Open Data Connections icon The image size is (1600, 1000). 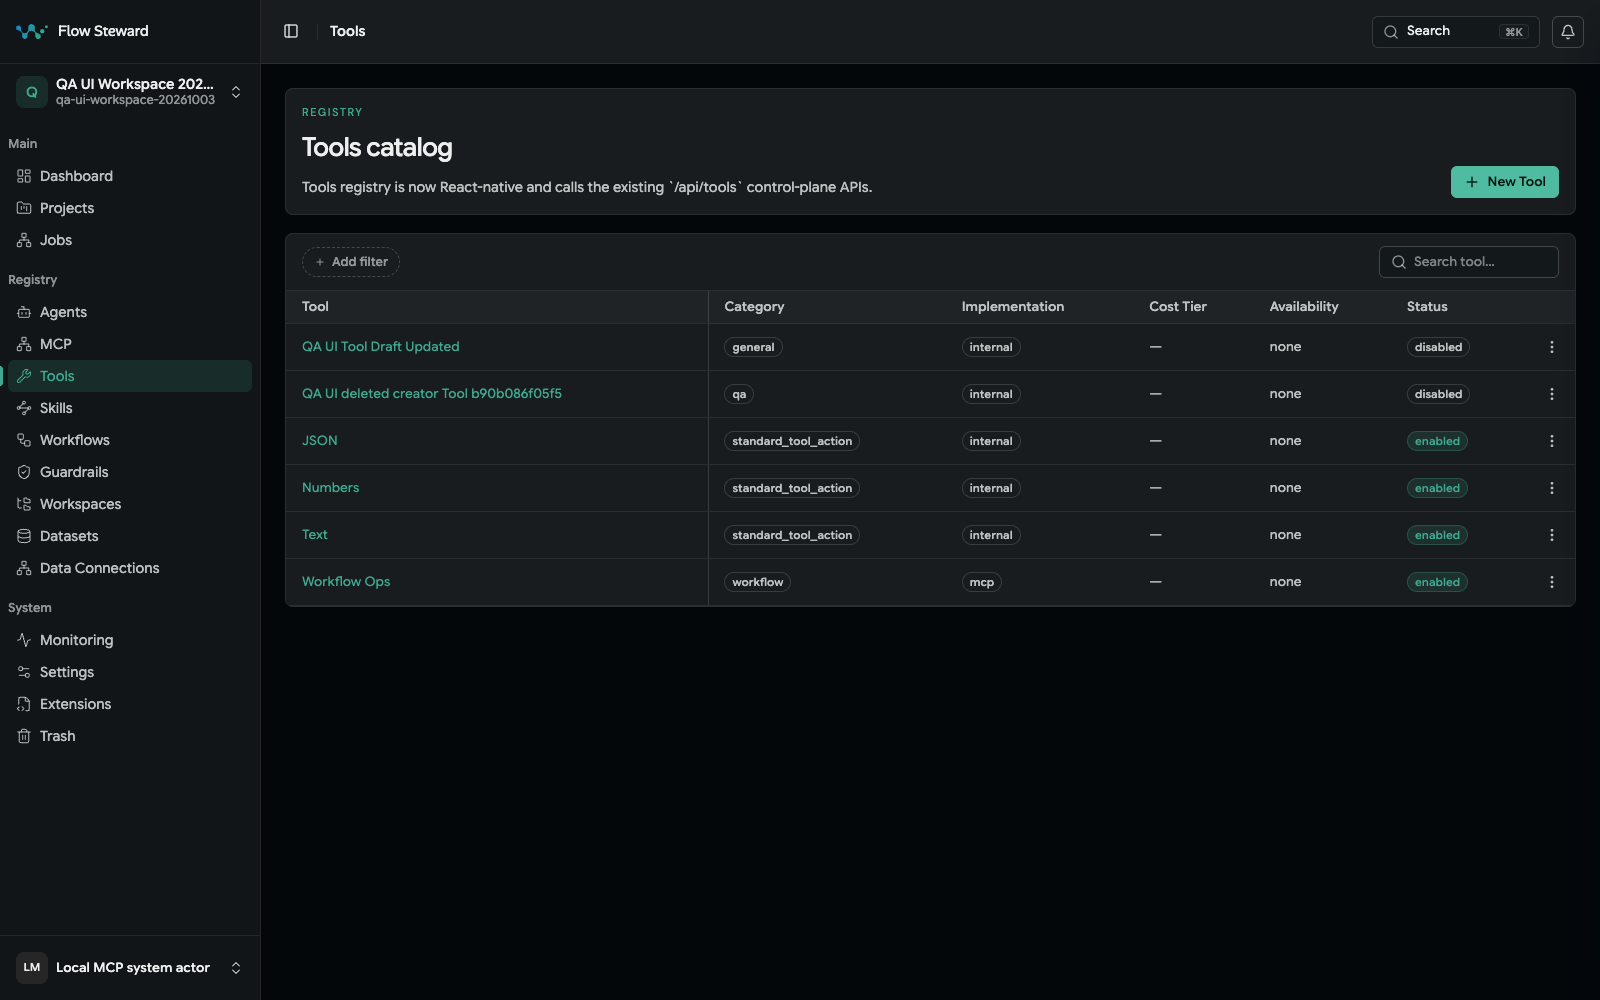point(24,568)
